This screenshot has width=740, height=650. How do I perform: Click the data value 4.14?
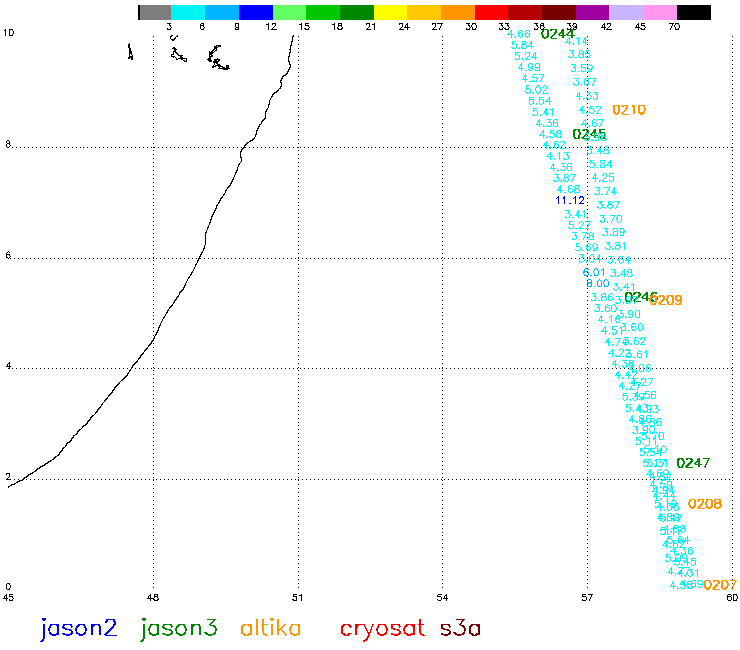pyautogui.click(x=577, y=41)
